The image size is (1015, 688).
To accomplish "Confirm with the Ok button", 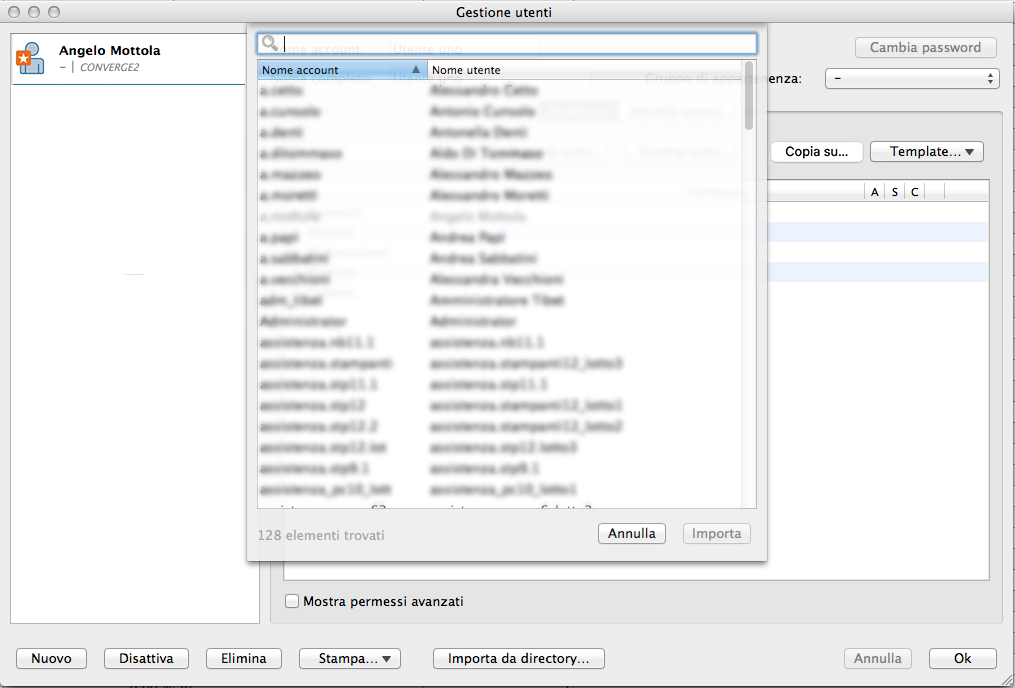I will pyautogui.click(x=962, y=659).
